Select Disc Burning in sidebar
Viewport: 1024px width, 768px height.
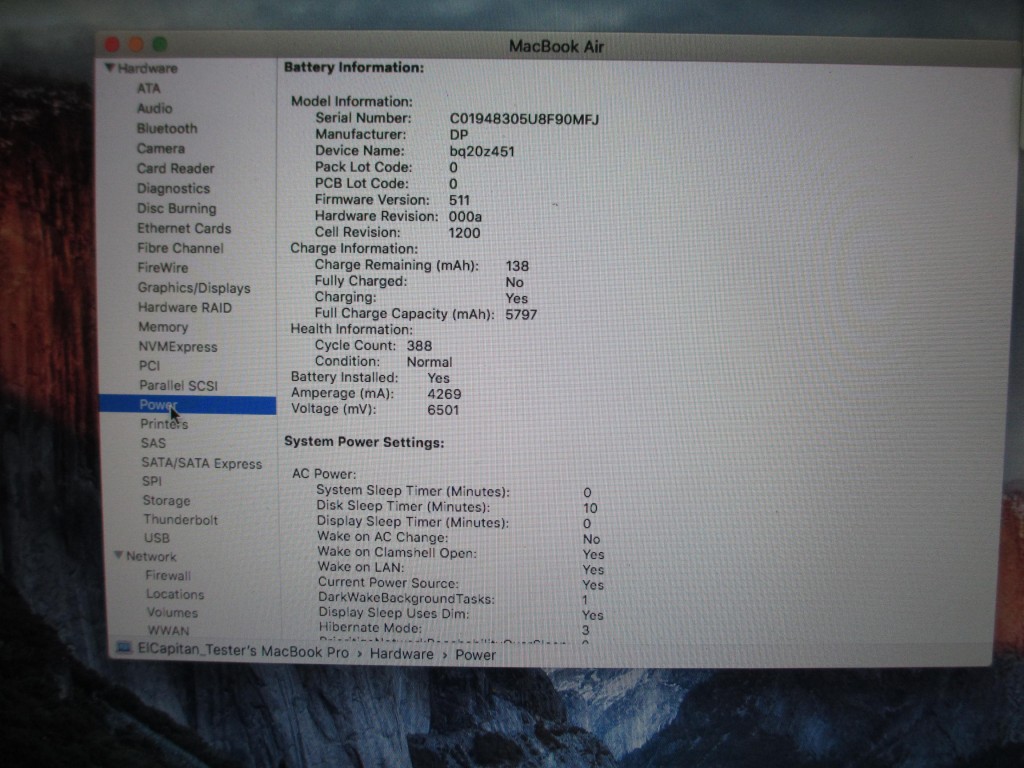[177, 208]
